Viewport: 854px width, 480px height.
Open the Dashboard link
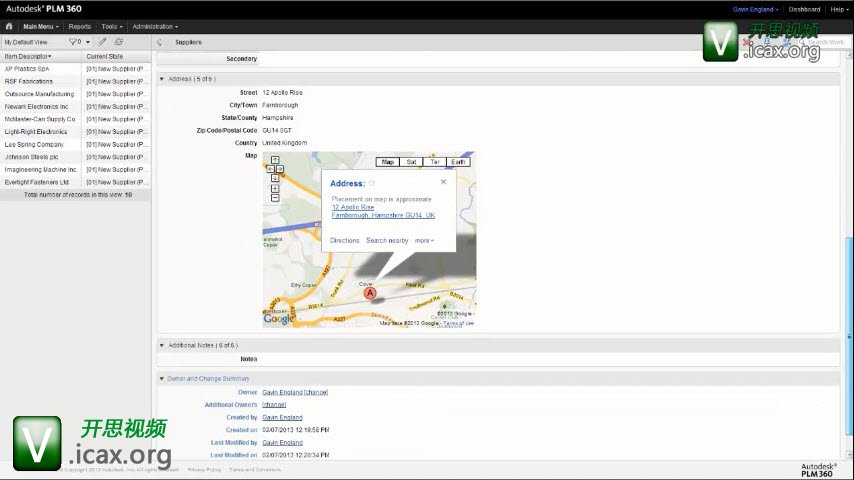[x=804, y=9]
